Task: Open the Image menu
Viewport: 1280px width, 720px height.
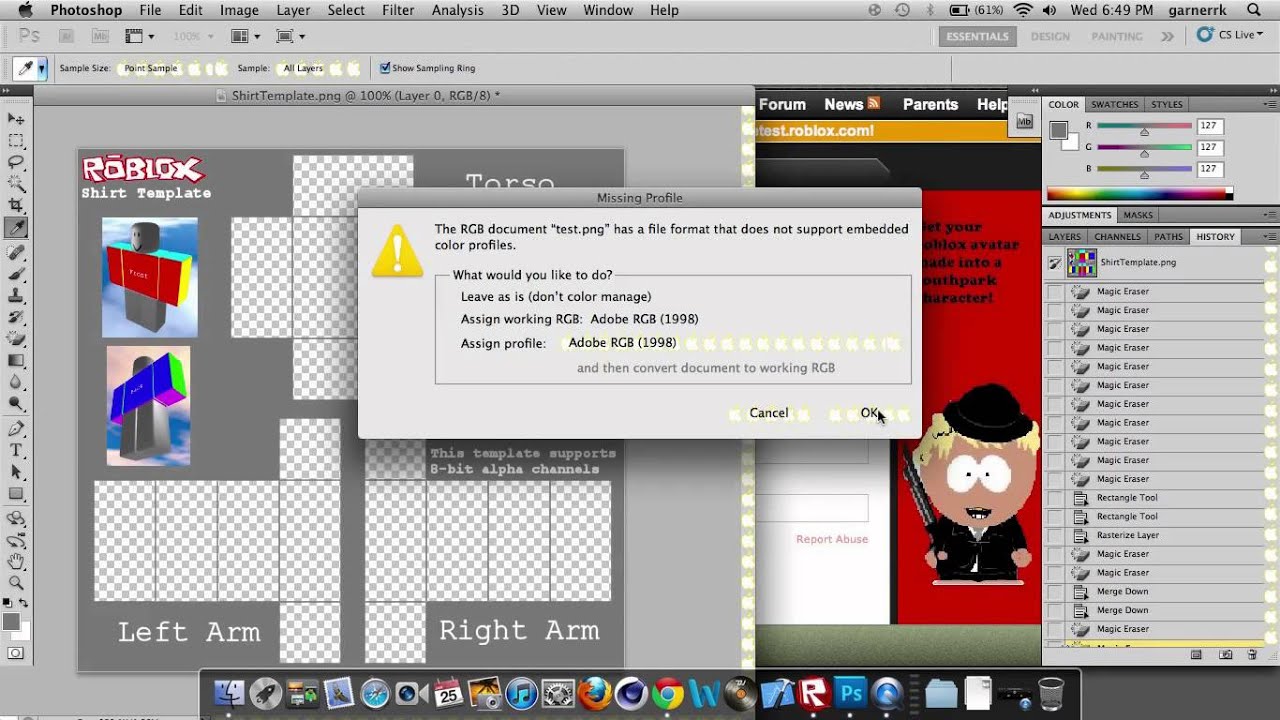Action: (x=239, y=10)
